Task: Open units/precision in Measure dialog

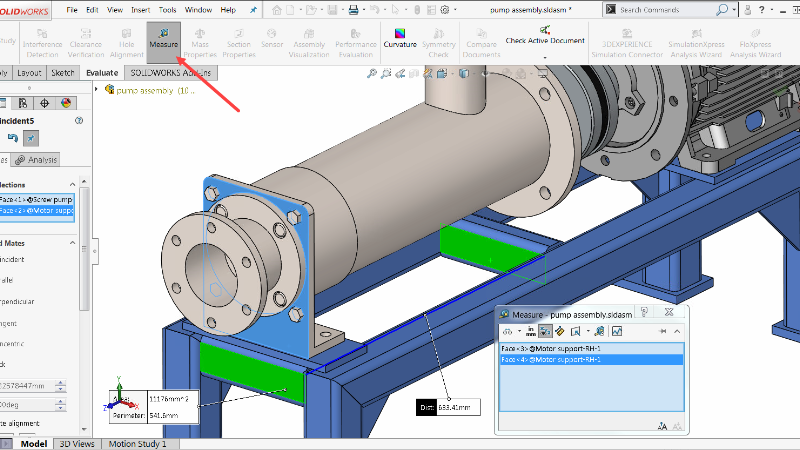Action: (x=531, y=331)
